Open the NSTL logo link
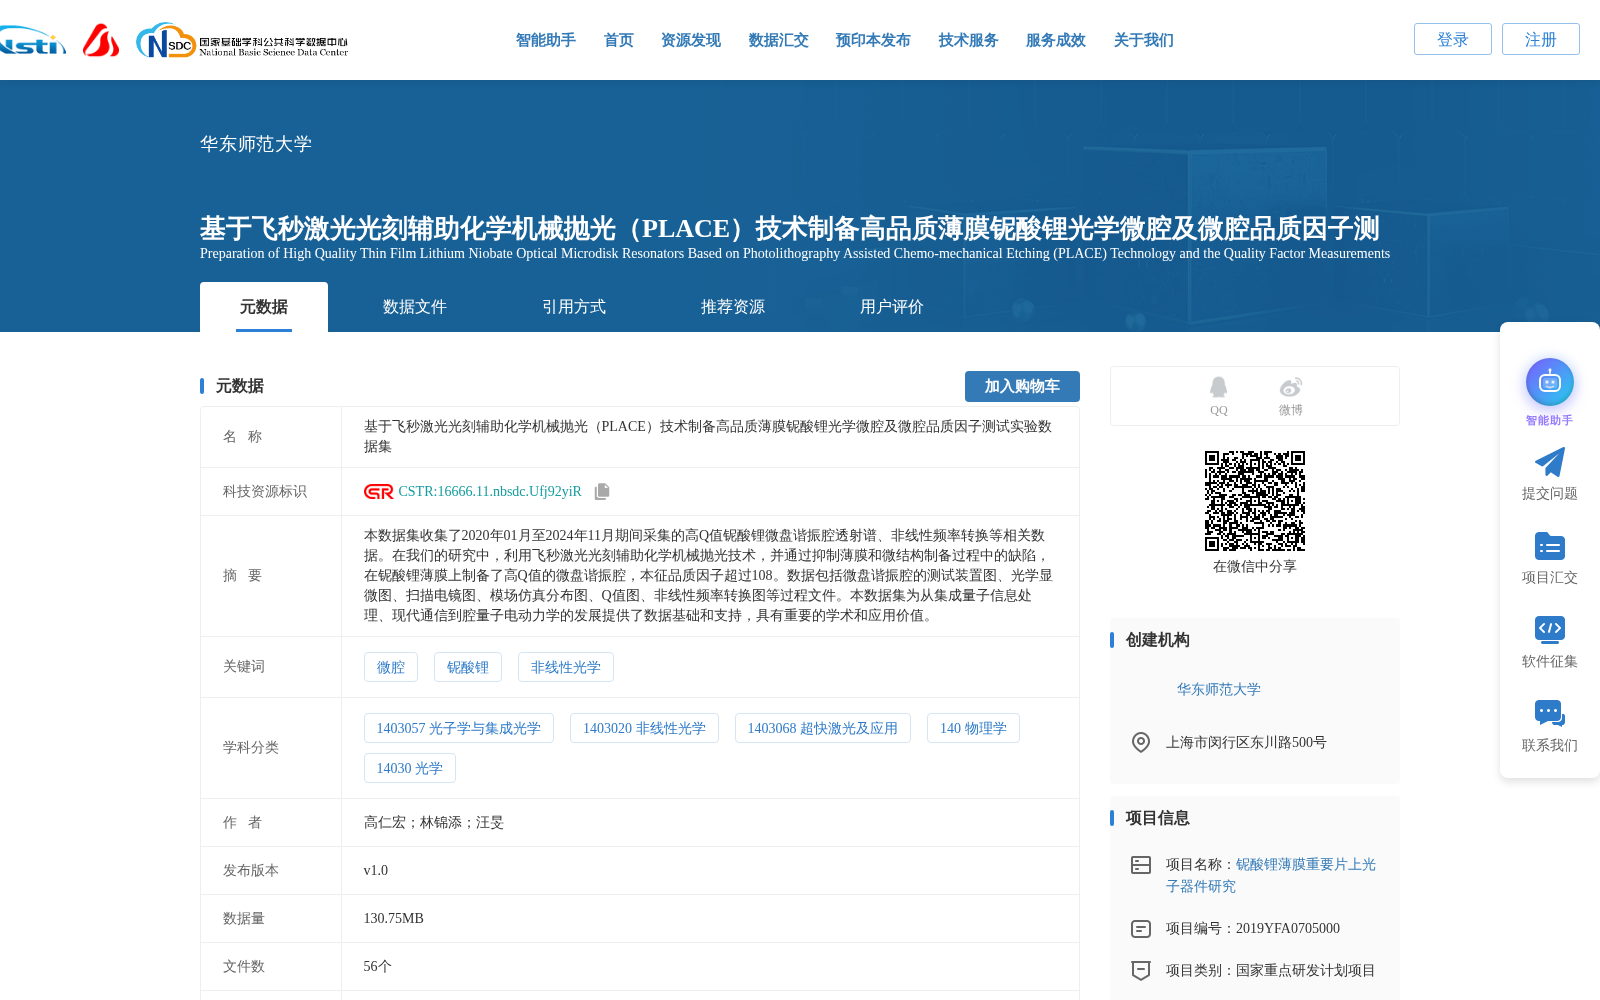The image size is (1600, 1000). pos(32,41)
